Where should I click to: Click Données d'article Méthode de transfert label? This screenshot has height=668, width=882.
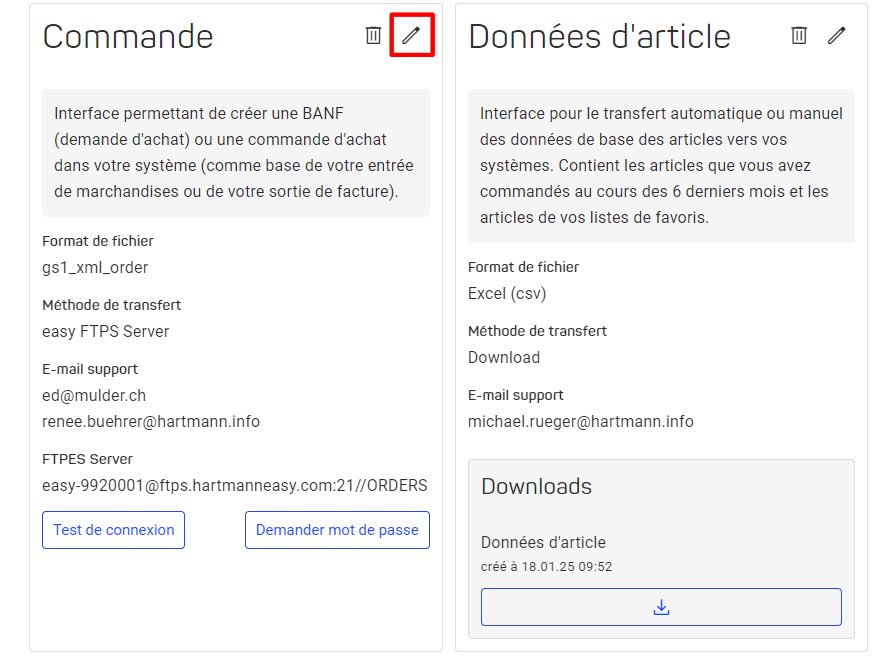click(537, 331)
